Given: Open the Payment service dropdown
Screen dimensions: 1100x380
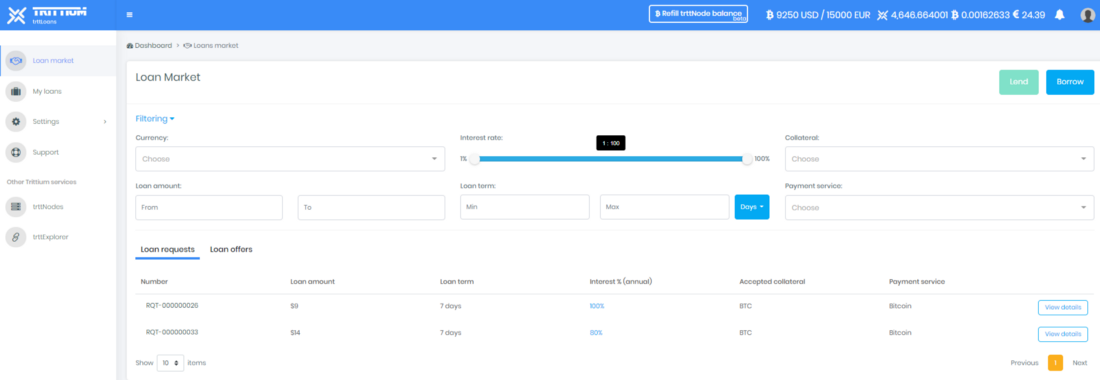Looking at the screenshot, I should click(939, 208).
